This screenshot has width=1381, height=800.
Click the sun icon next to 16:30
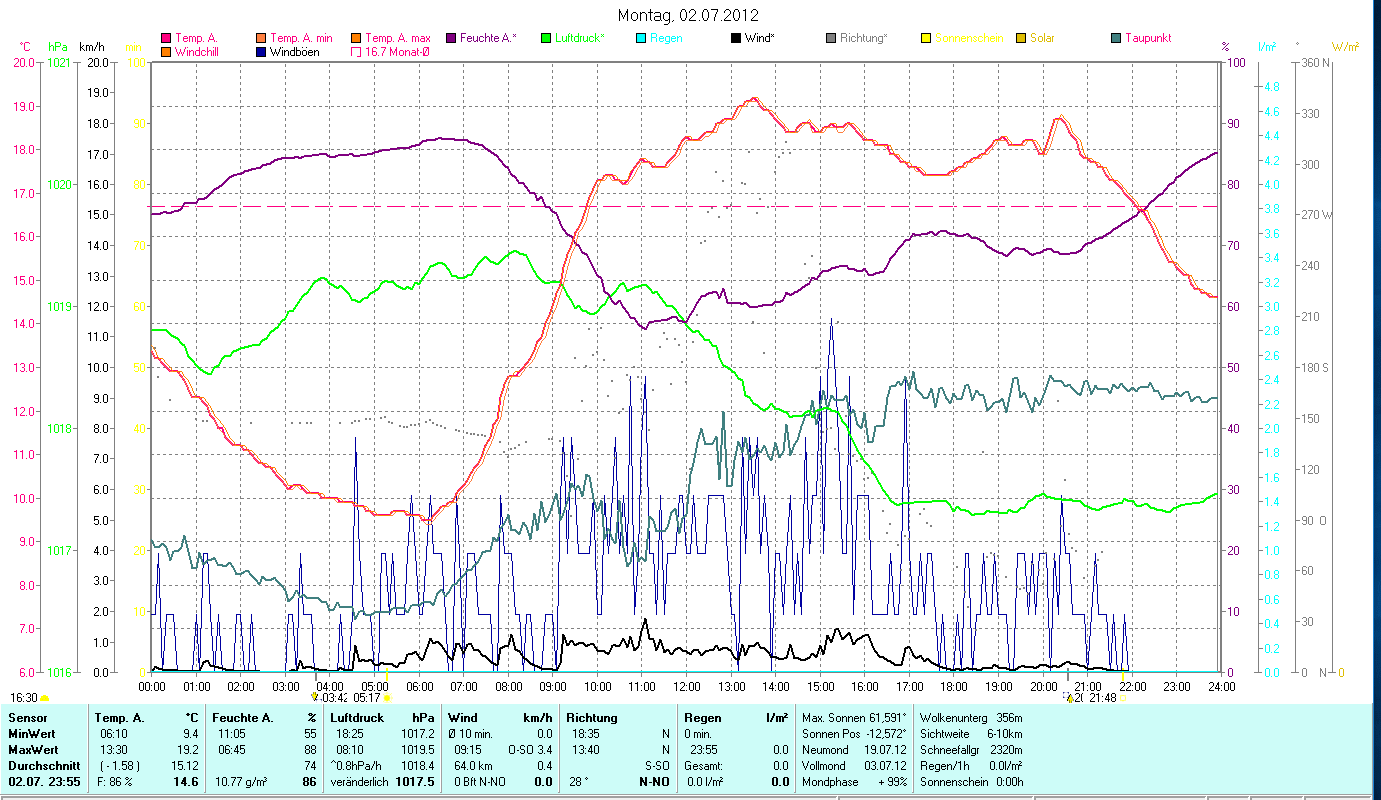click(x=44, y=698)
